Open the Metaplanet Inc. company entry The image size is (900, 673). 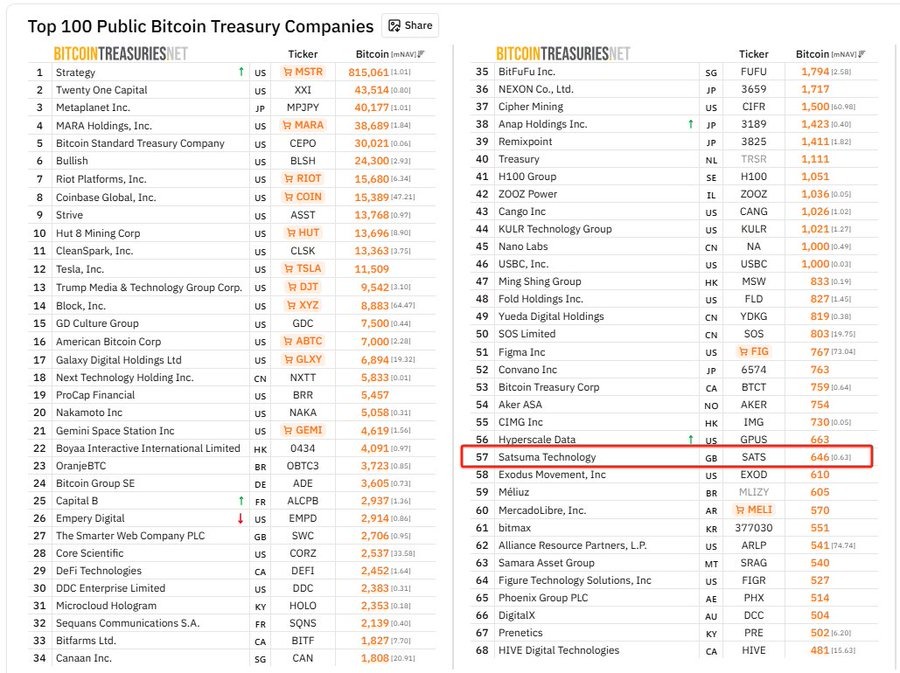(93, 107)
